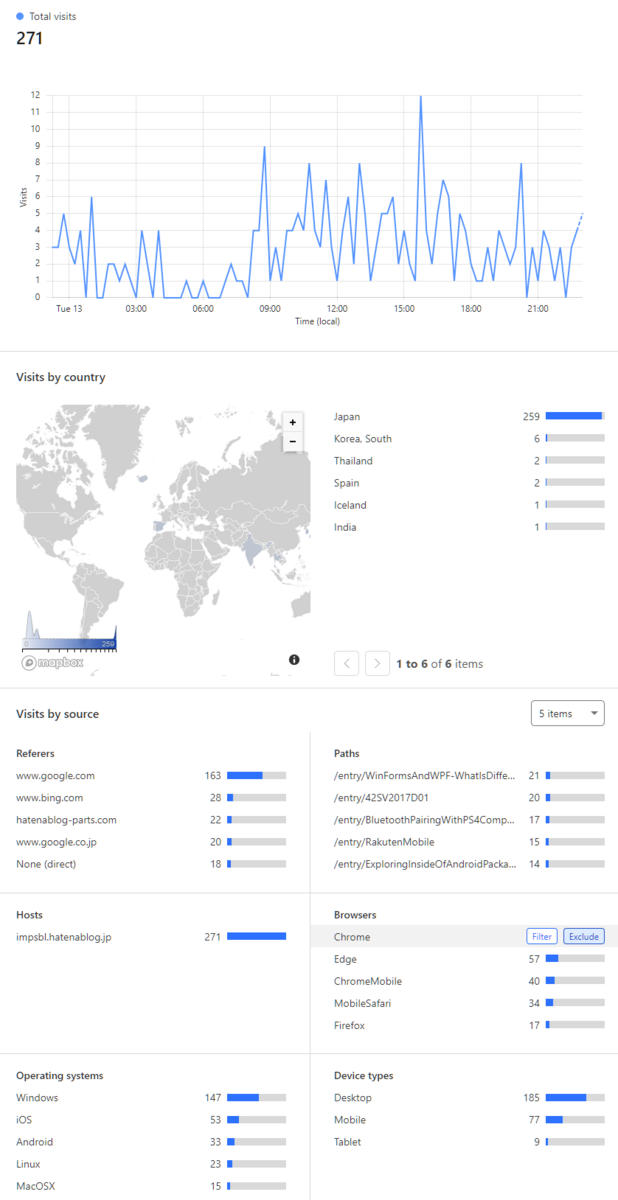This screenshot has height=1200, width=618.
Task: Select the Mobile device type row
Action: [469, 1120]
